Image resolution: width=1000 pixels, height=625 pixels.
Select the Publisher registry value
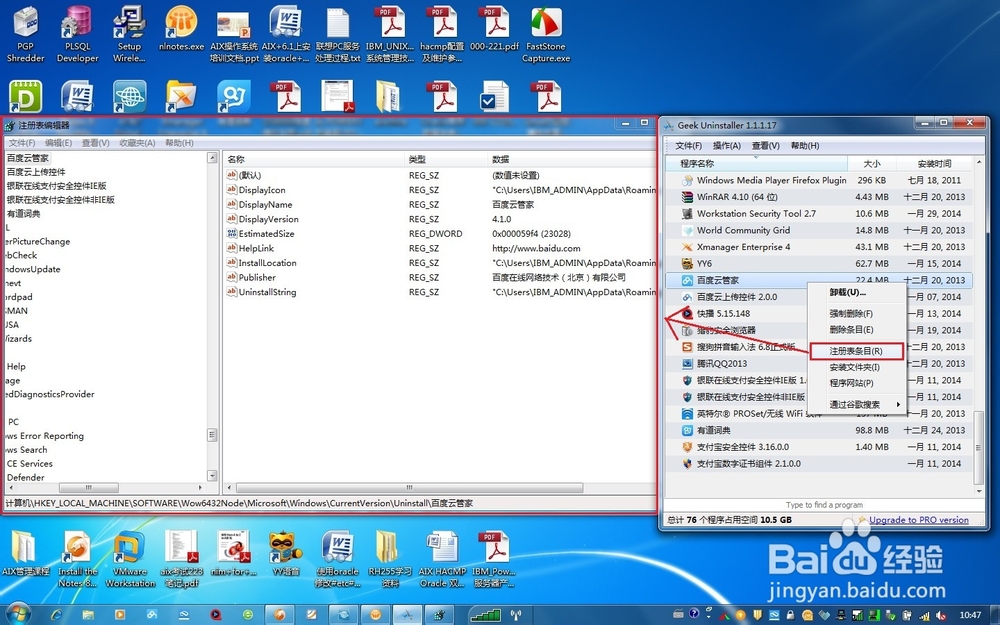(x=257, y=277)
